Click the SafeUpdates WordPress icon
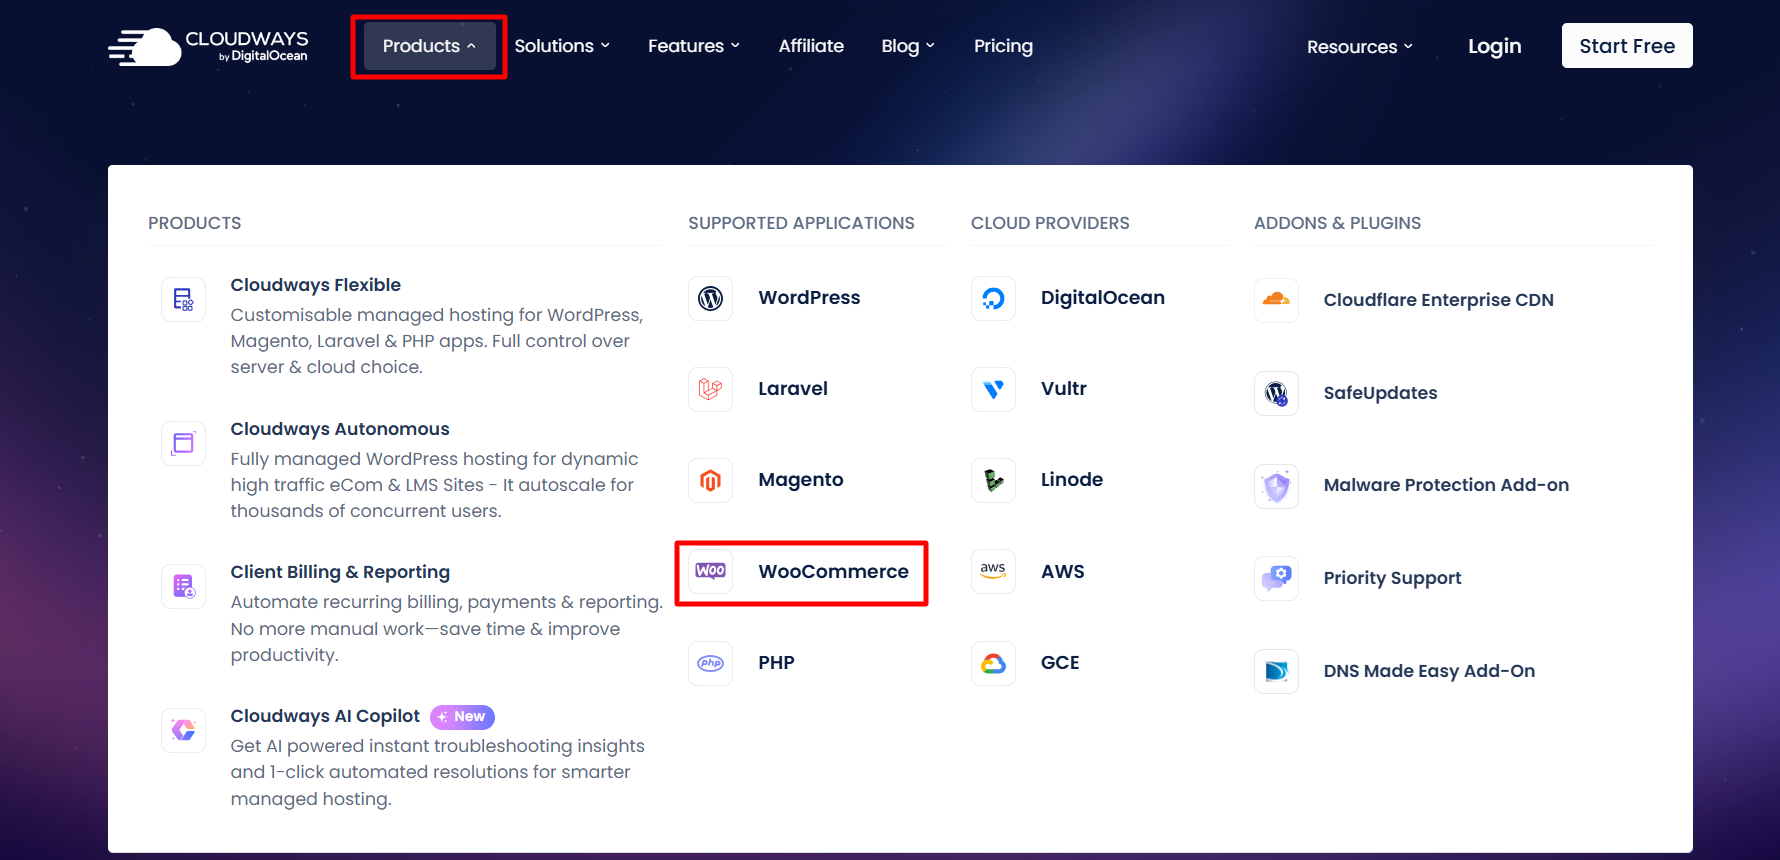Viewport: 1780px width, 860px height. [1276, 393]
